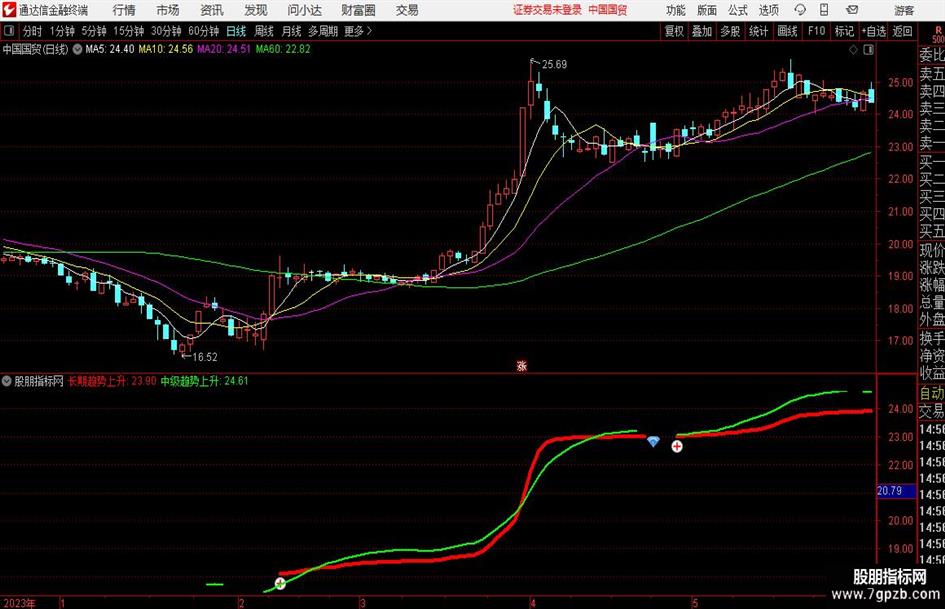This screenshot has width=945, height=609.
Task: Expand the 中国国贸(日线) indicator dropdown arrow
Action: [x=77, y=49]
